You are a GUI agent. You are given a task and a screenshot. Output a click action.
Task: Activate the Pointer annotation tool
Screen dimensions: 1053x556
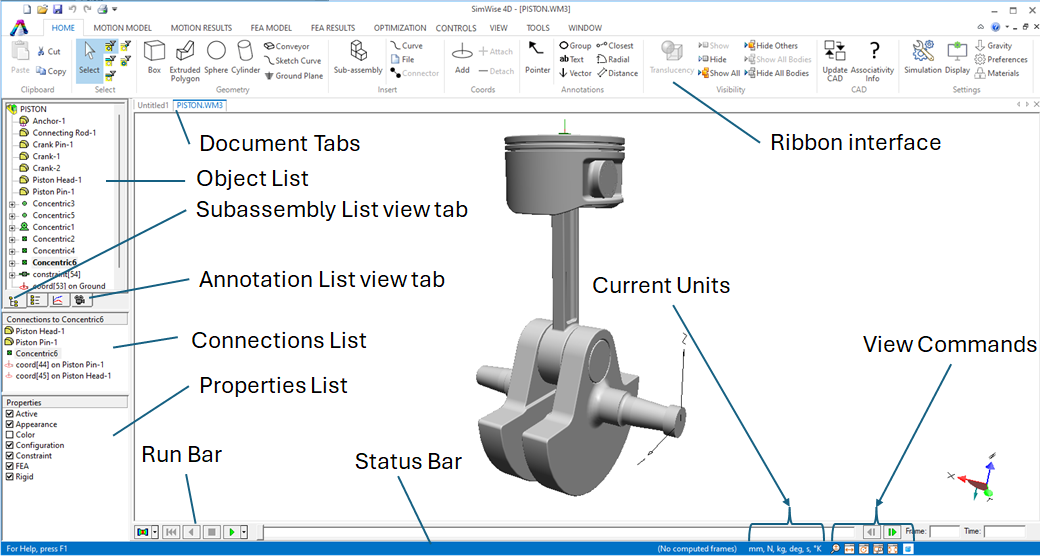[x=537, y=57]
